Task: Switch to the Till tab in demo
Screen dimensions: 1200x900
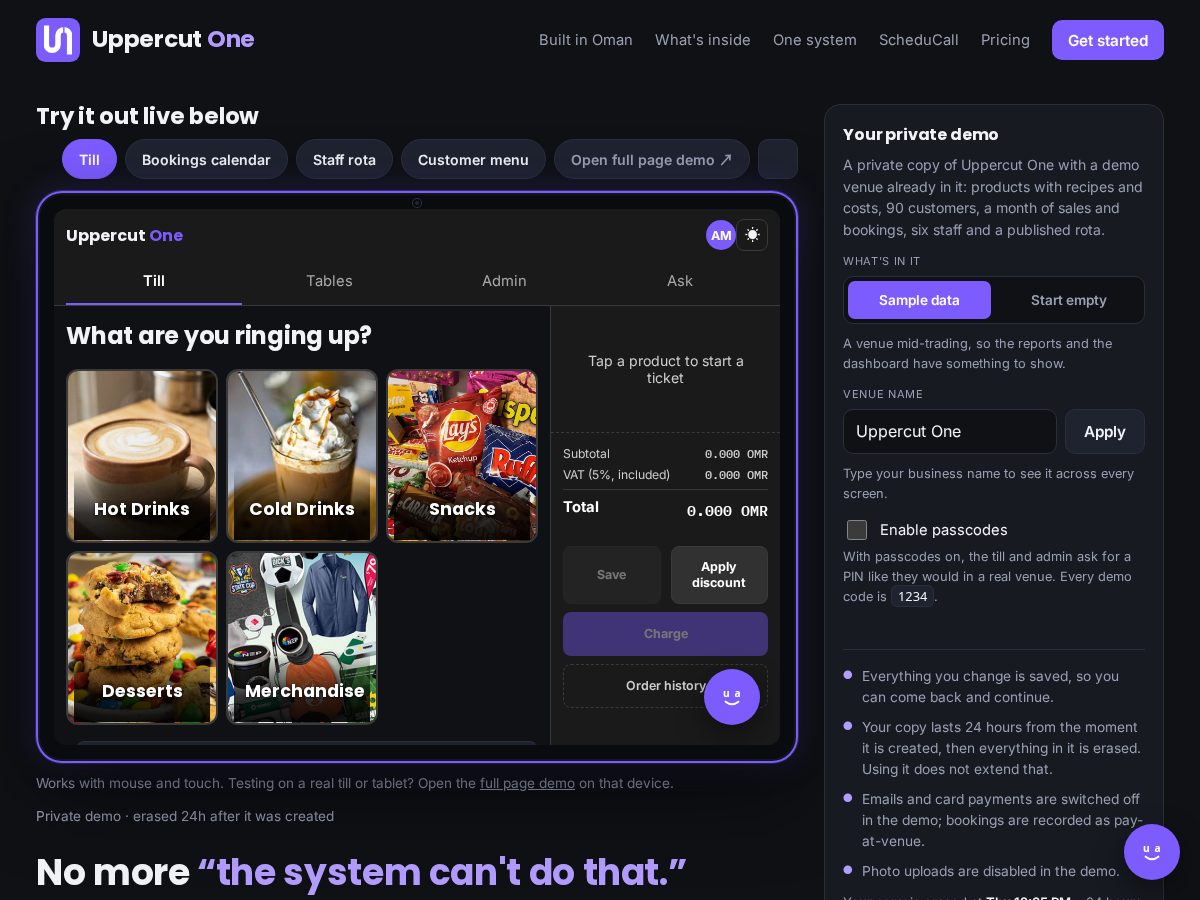Action: coord(154,281)
